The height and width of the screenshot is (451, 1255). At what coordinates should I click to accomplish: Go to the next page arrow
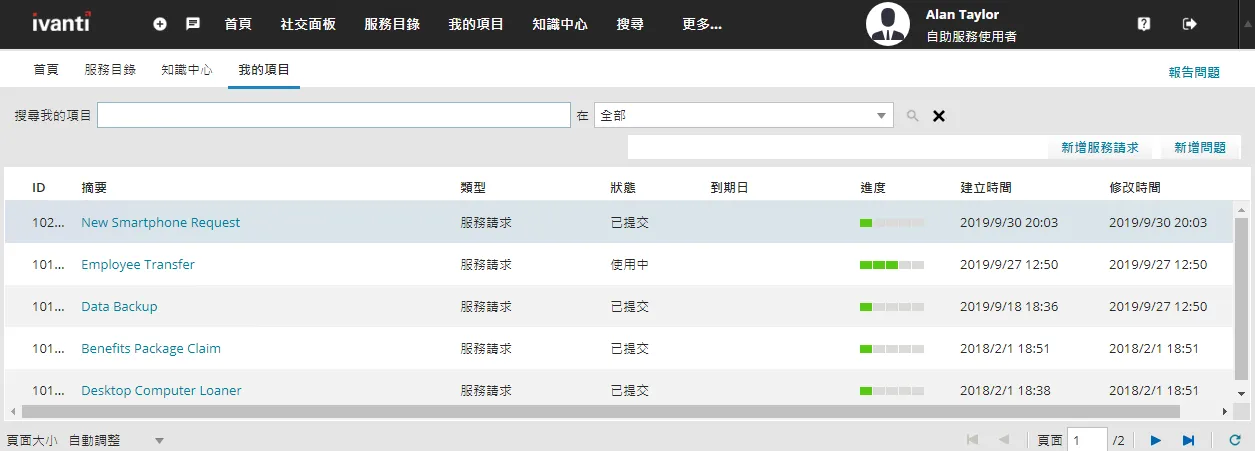[1156, 440]
